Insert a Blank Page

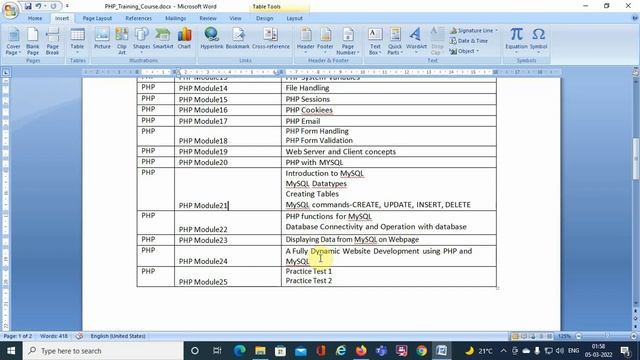point(33,41)
